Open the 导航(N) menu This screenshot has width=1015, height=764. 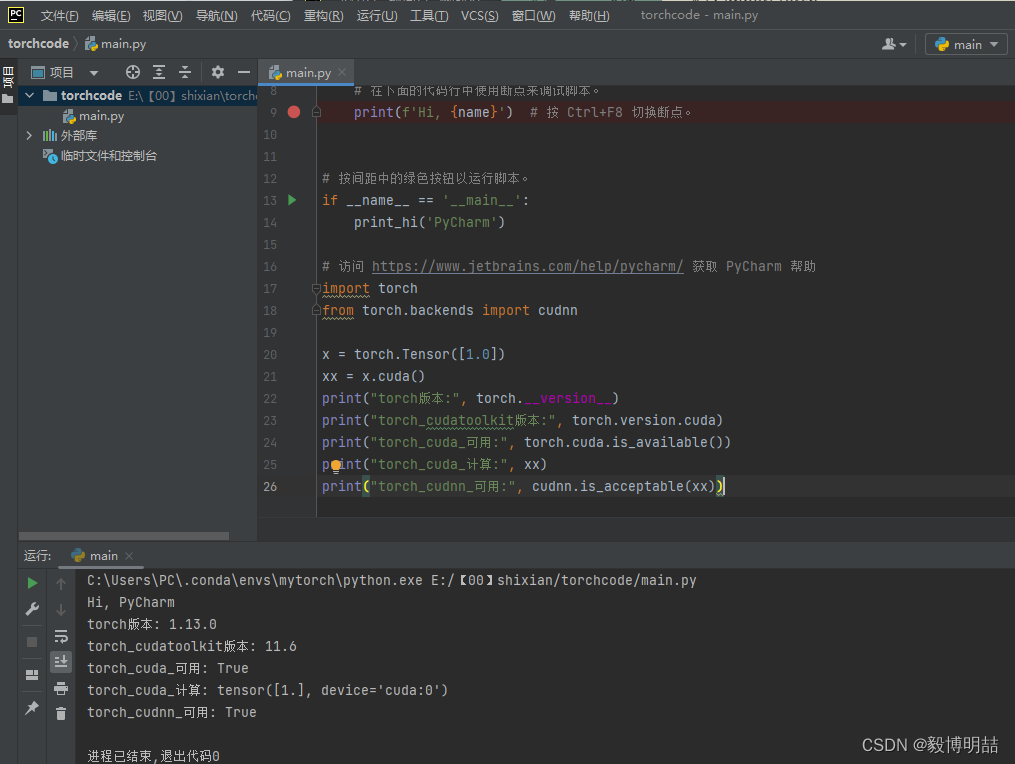point(216,16)
